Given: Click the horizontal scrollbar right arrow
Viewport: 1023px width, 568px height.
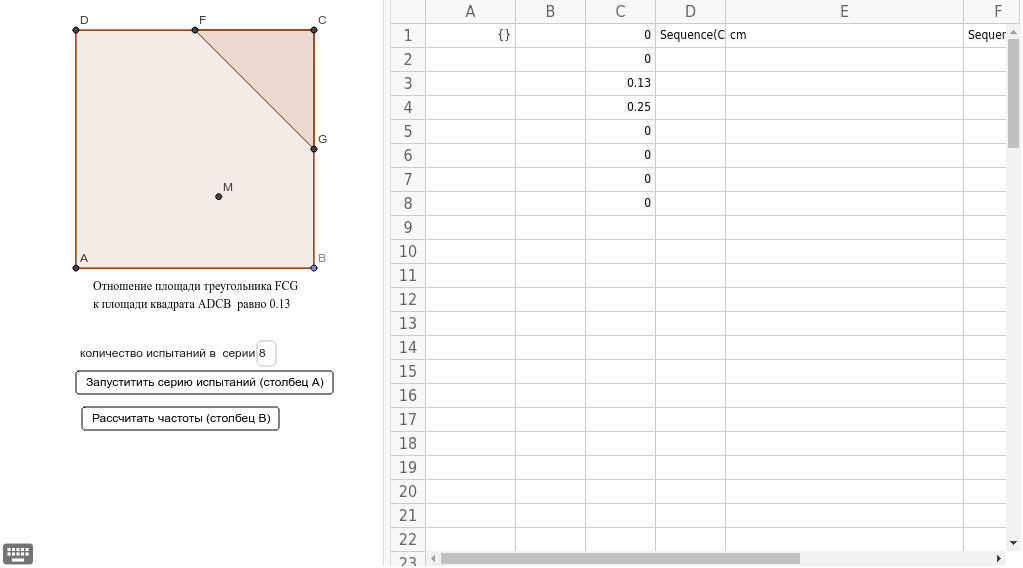Looking at the screenshot, I should 999,559.
